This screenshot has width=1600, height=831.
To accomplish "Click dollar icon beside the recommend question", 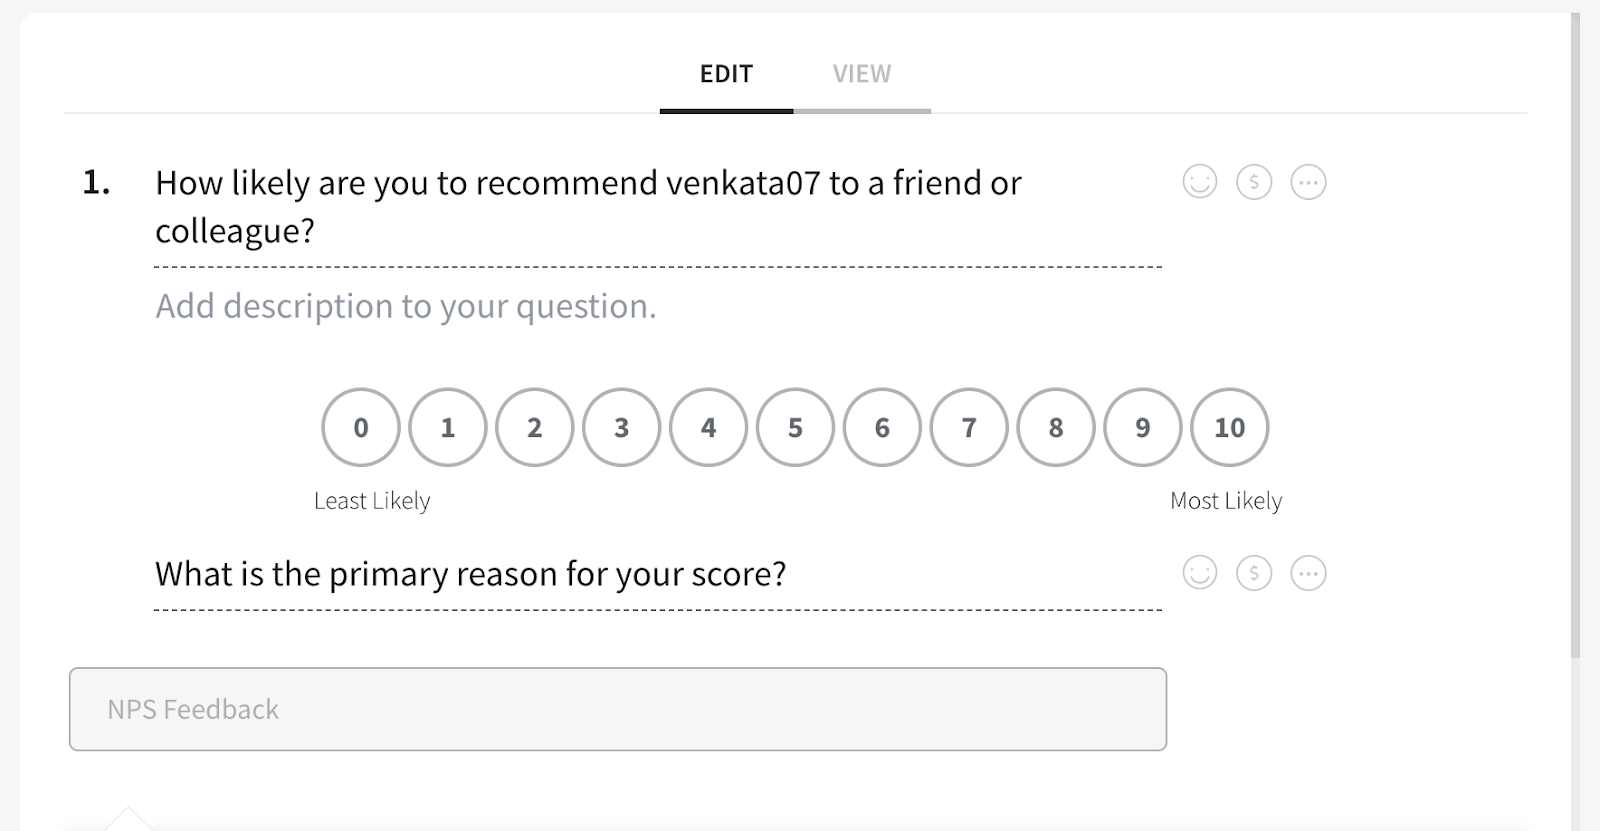I will 1254,182.
